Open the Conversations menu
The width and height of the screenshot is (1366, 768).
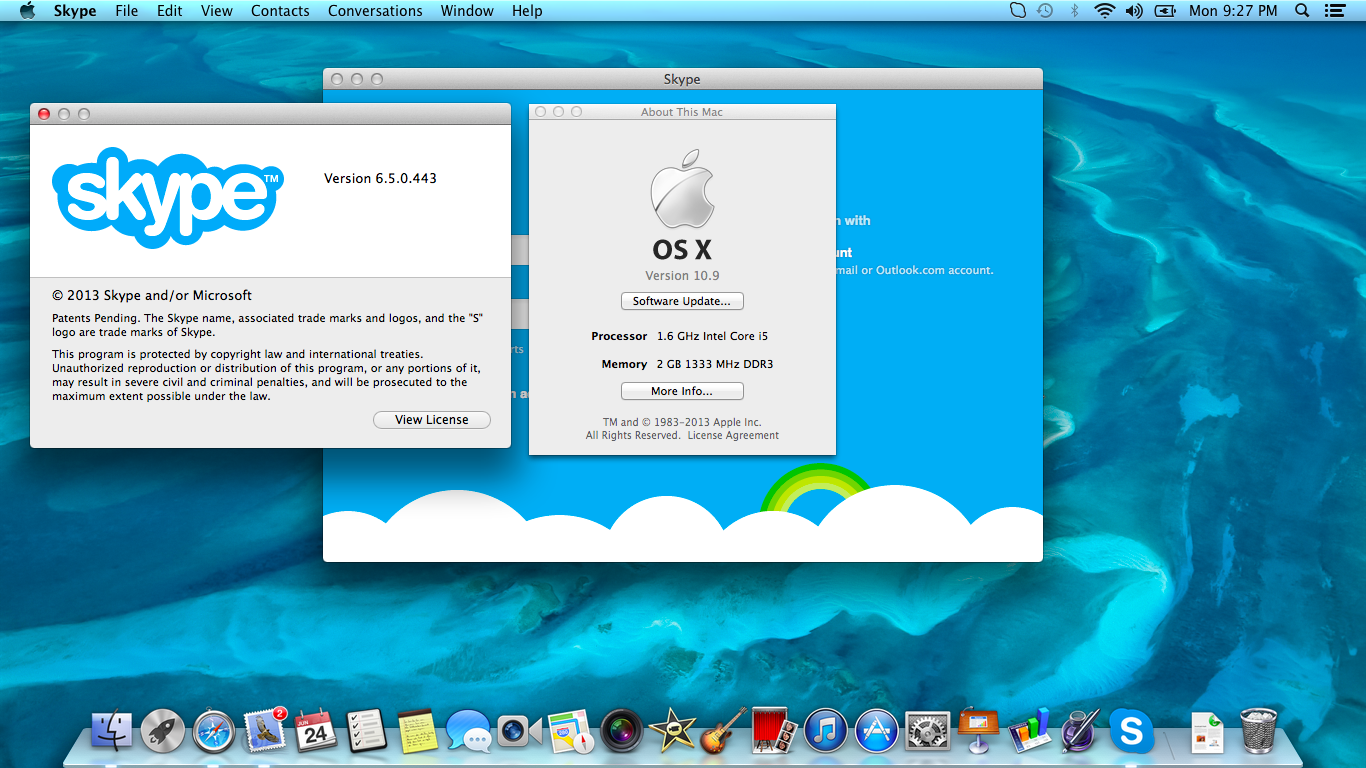(x=375, y=11)
